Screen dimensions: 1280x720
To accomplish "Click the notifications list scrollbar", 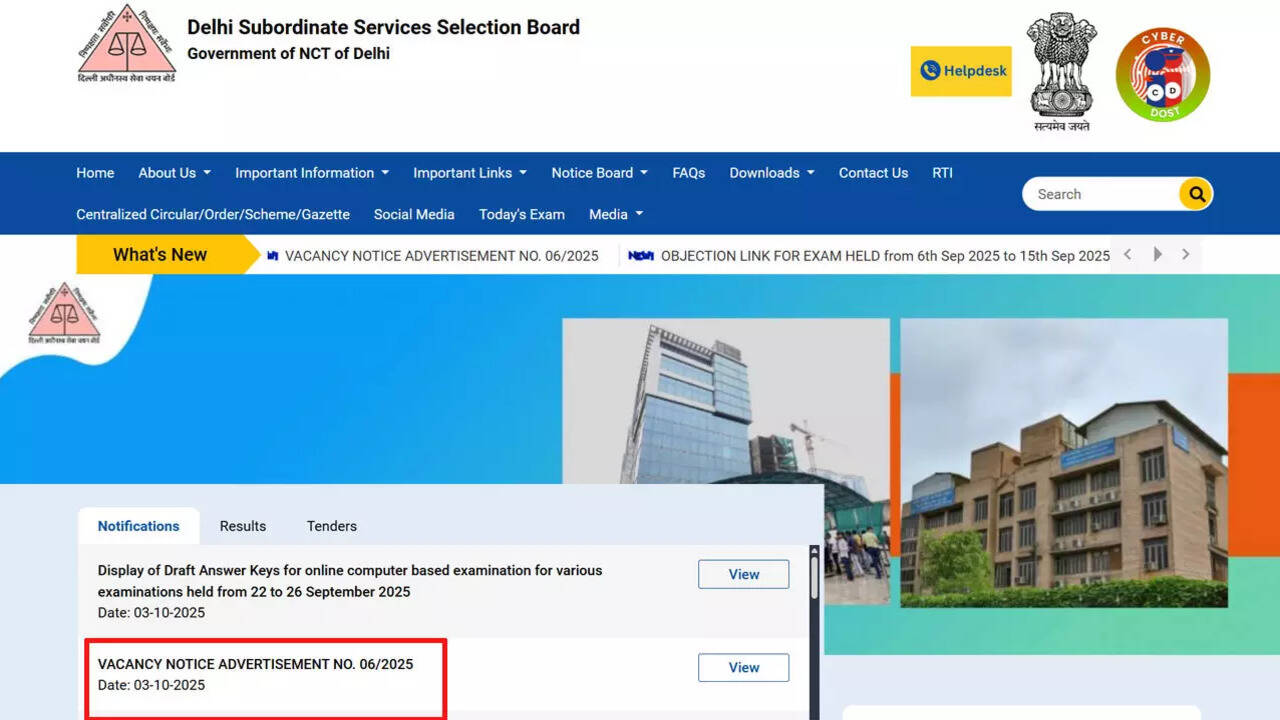I will pyautogui.click(x=814, y=580).
